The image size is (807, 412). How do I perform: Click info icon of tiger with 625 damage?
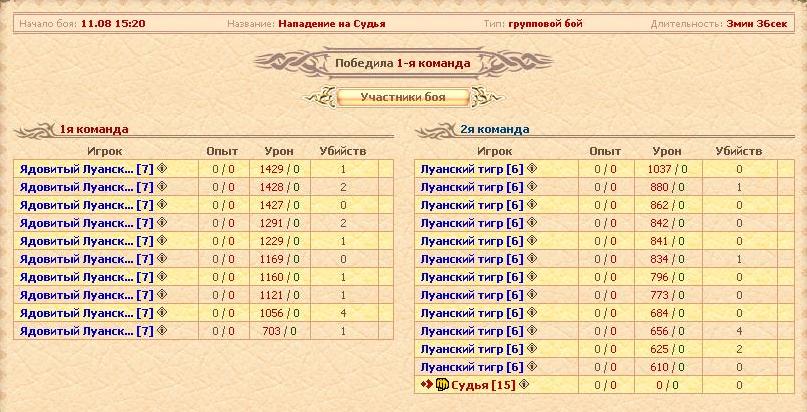532,348
